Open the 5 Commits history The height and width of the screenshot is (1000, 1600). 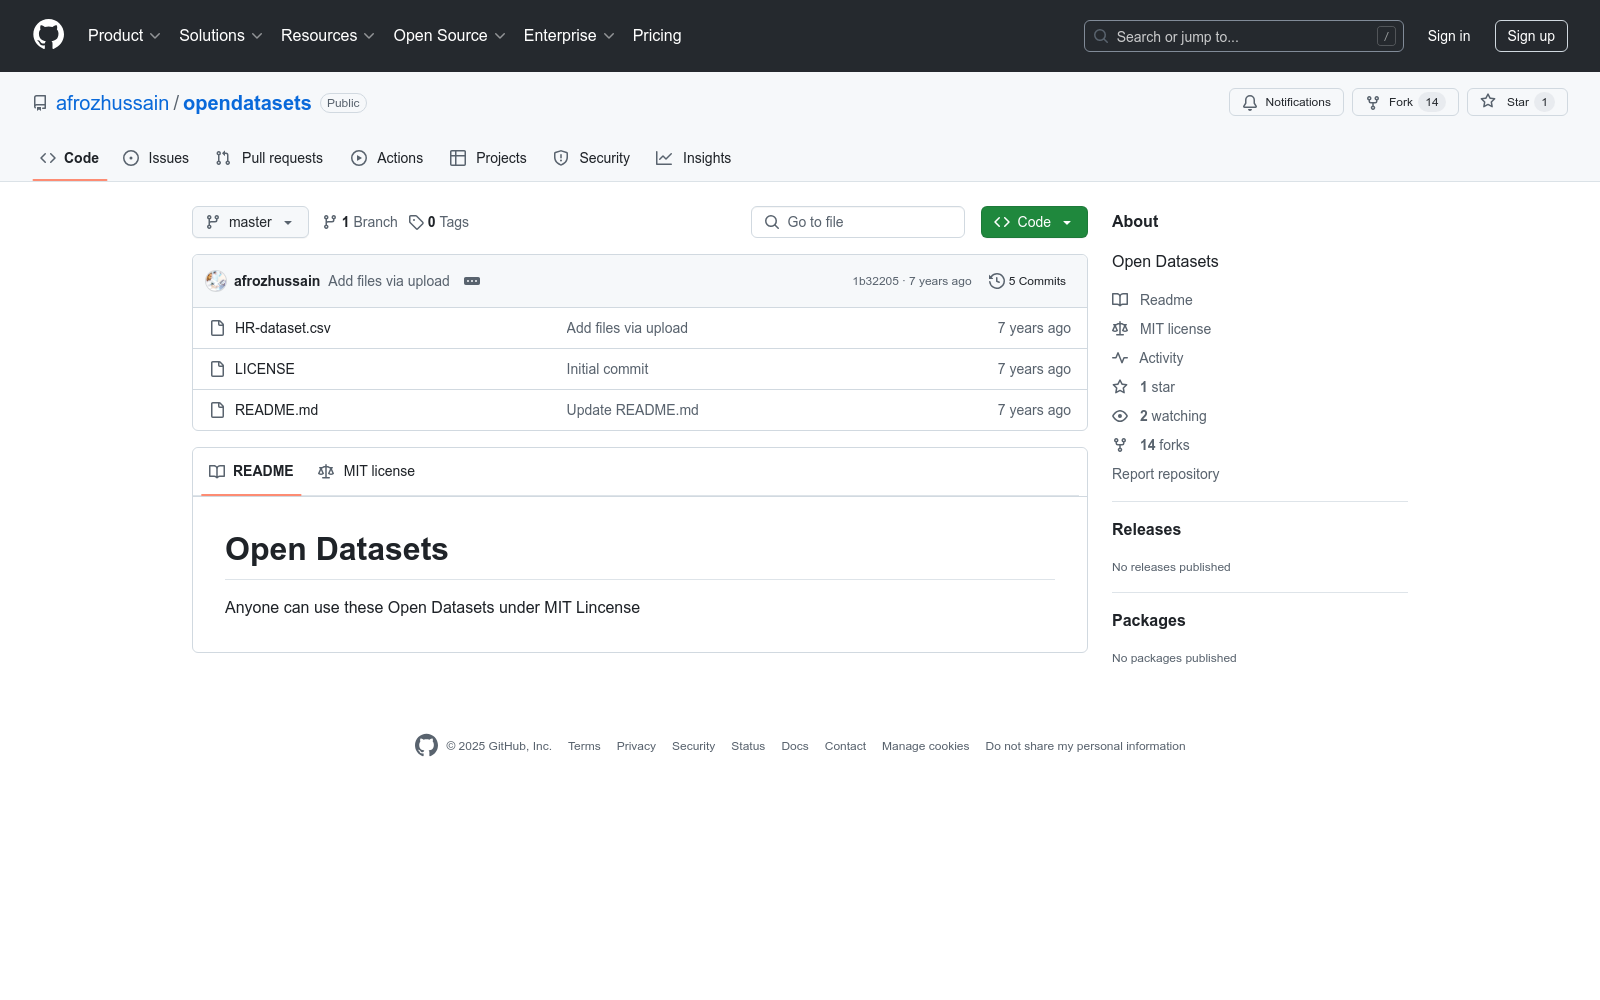coord(1027,281)
